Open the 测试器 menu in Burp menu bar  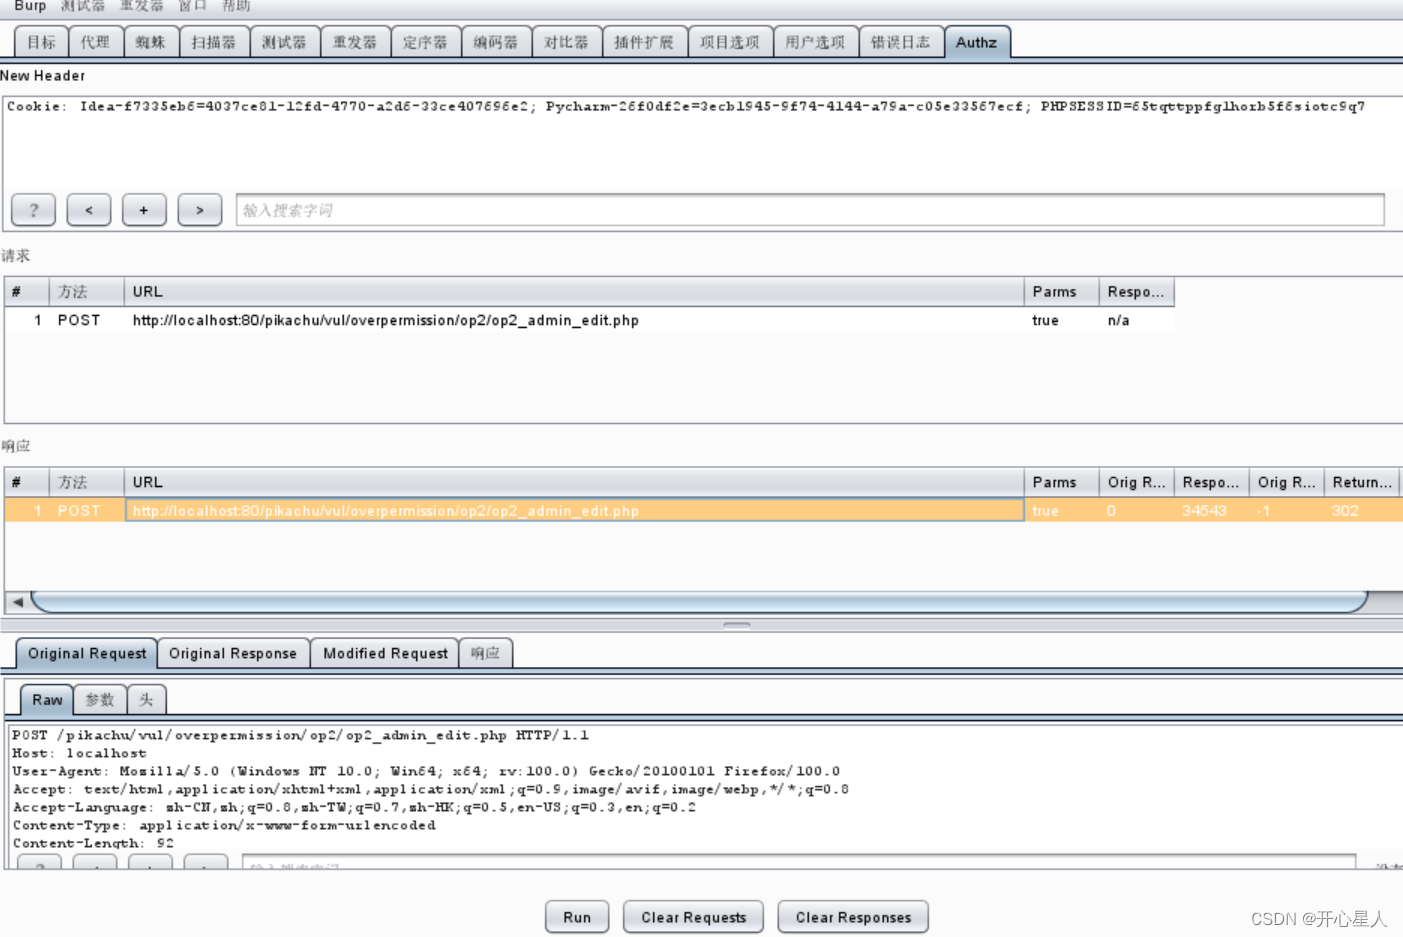pyautogui.click(x=82, y=6)
